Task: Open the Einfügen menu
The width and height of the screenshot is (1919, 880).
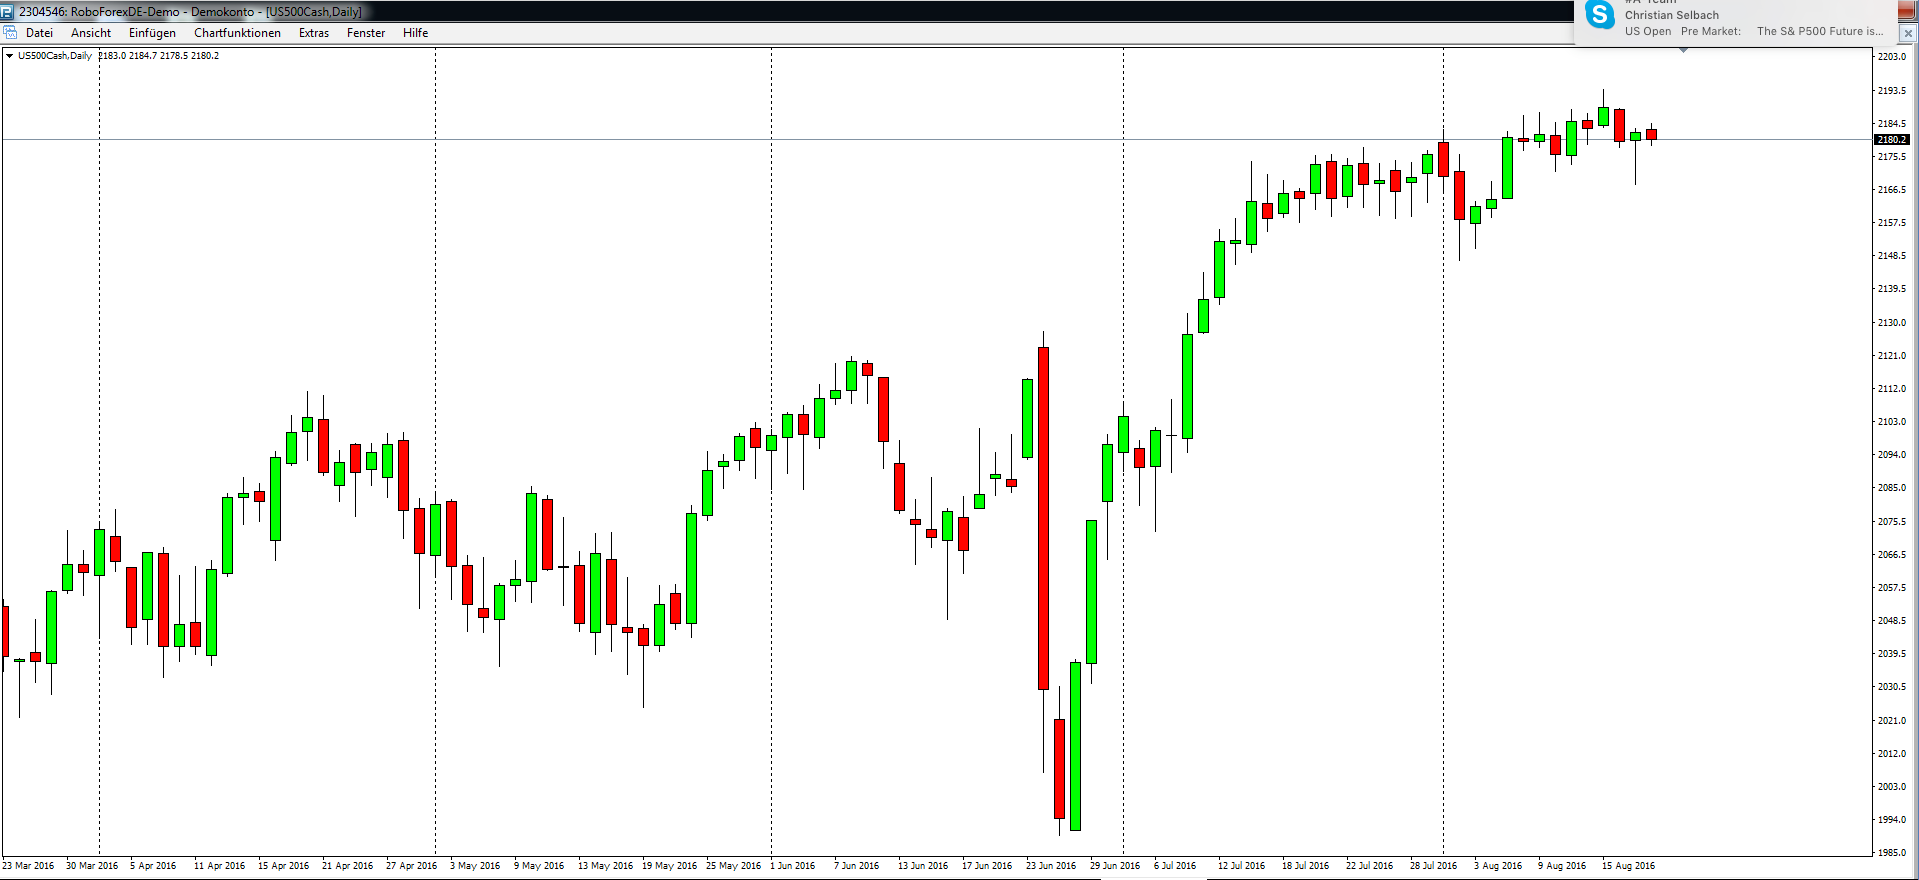Action: [x=152, y=33]
